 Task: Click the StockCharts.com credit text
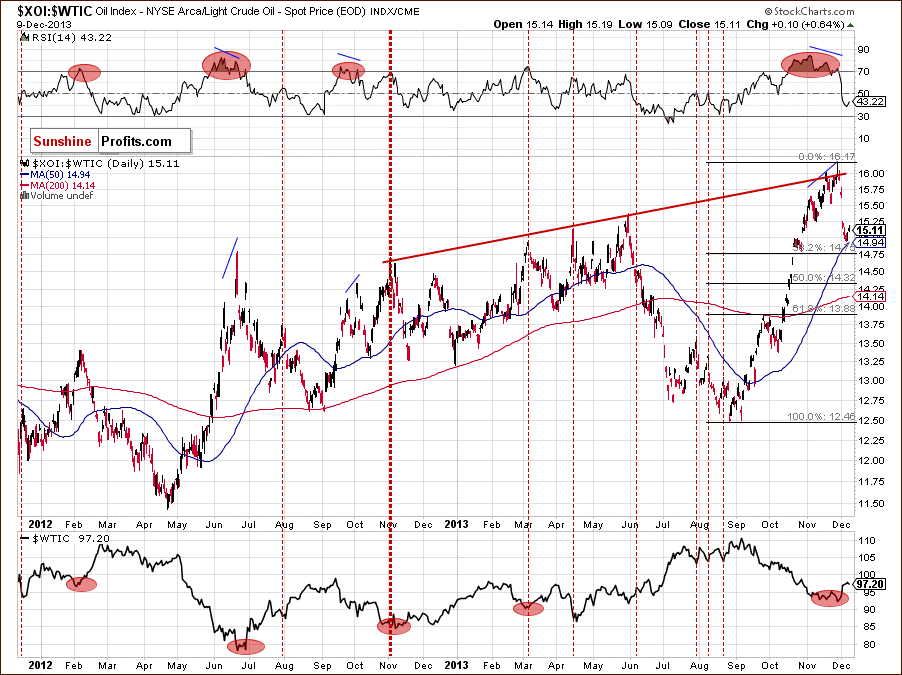click(x=810, y=11)
